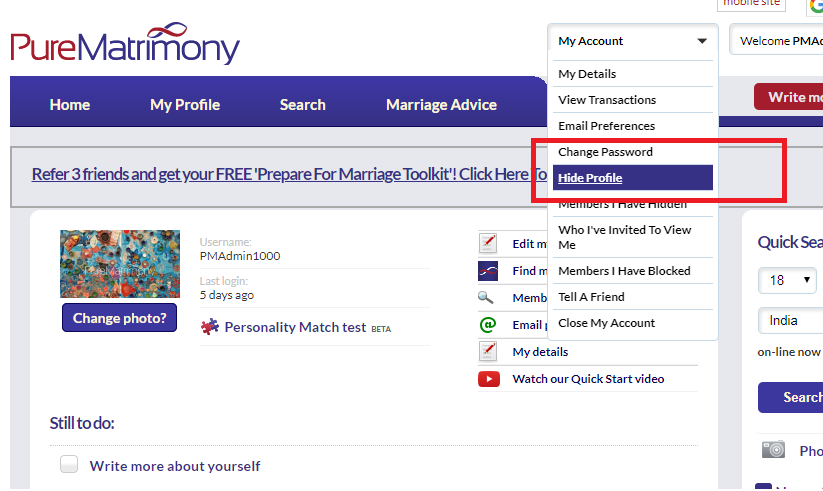The image size is (823, 491).
Task: Click the '5 days ago' last login text
Action: (226, 295)
